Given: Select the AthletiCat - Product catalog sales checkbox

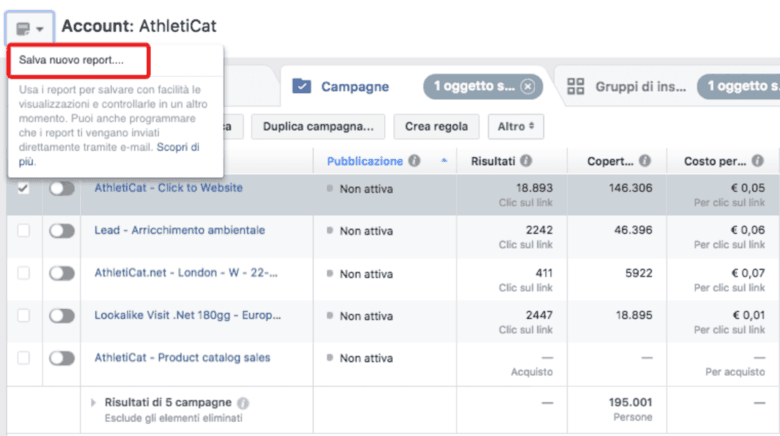Looking at the screenshot, I should click(23, 358).
